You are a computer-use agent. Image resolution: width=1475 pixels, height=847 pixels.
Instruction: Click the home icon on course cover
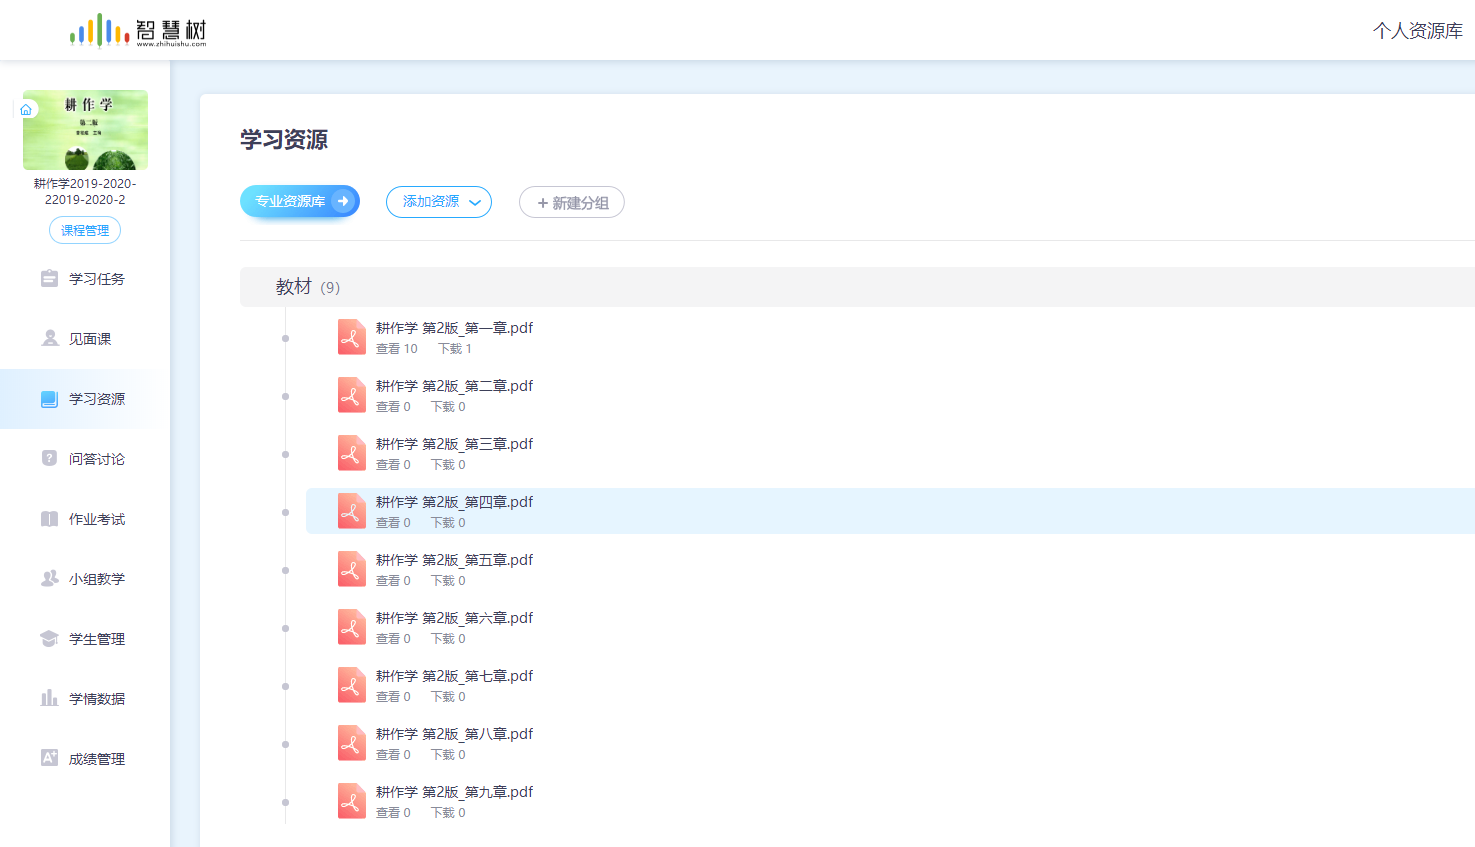point(26,110)
